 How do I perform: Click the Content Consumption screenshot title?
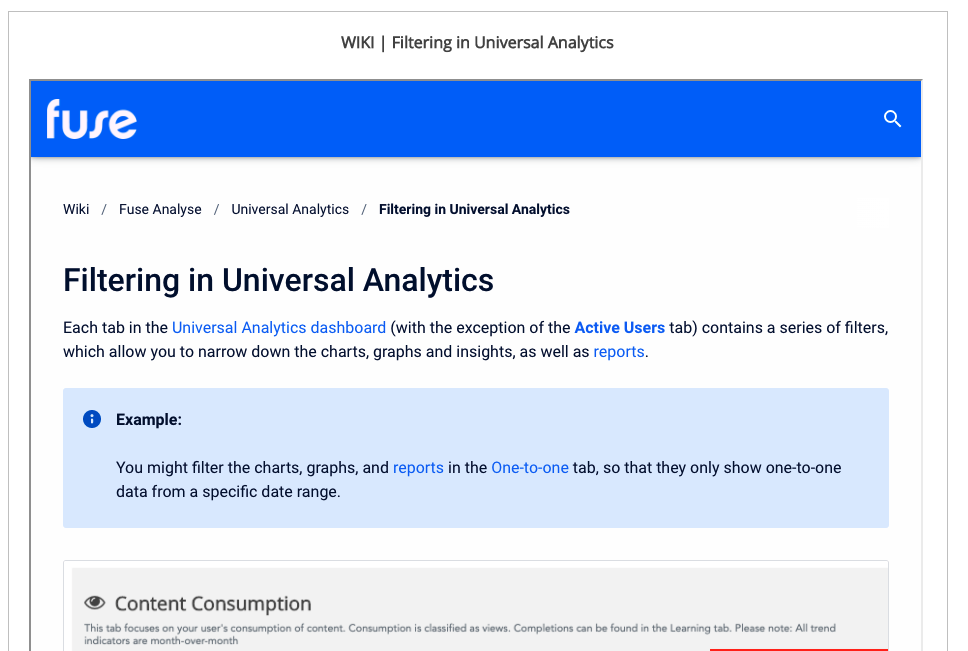213,603
